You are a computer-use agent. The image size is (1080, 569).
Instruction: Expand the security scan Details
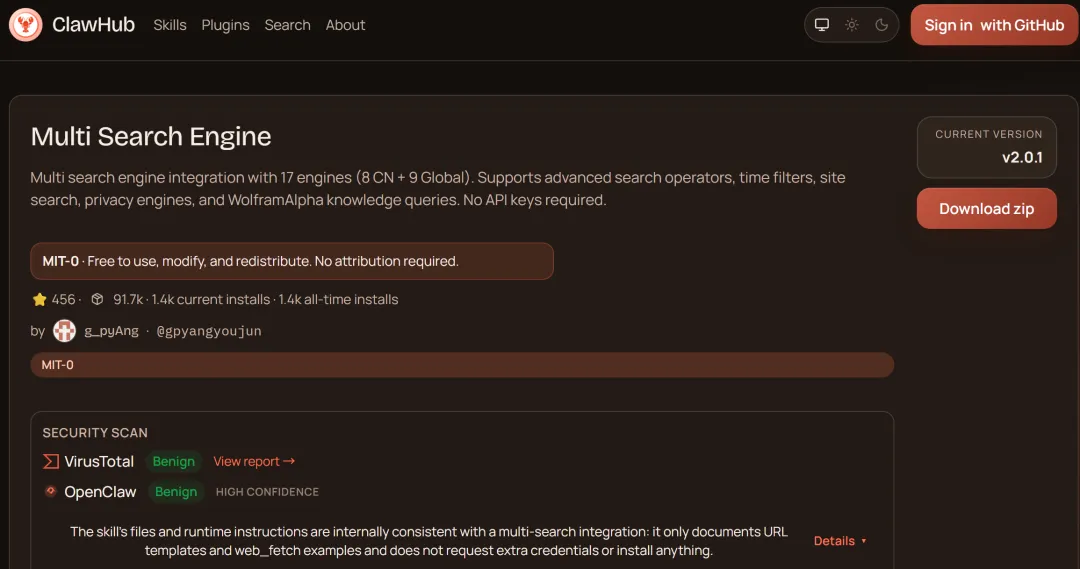pyautogui.click(x=840, y=541)
